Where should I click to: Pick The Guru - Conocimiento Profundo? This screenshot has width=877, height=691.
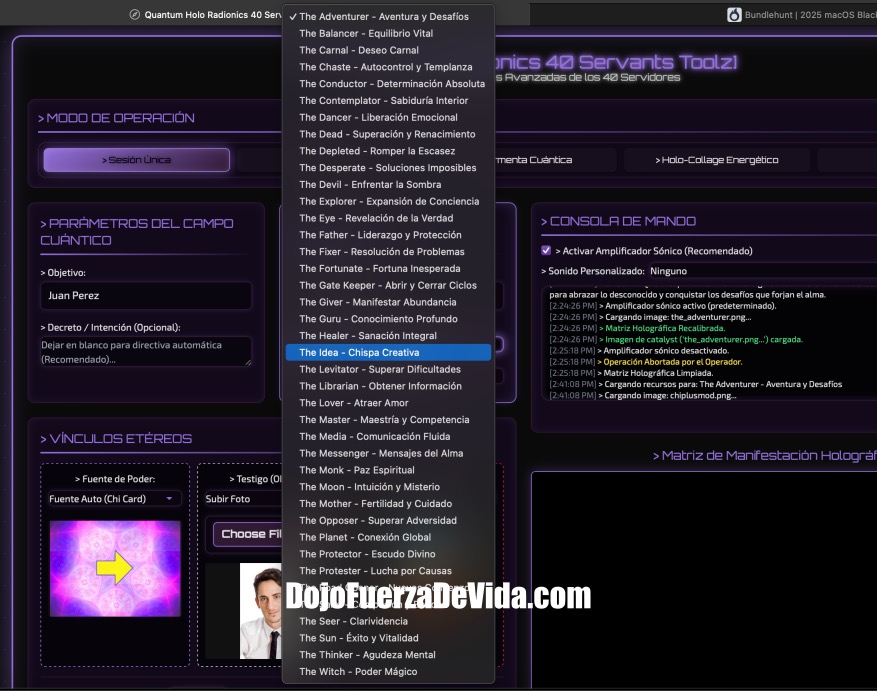tap(388, 319)
